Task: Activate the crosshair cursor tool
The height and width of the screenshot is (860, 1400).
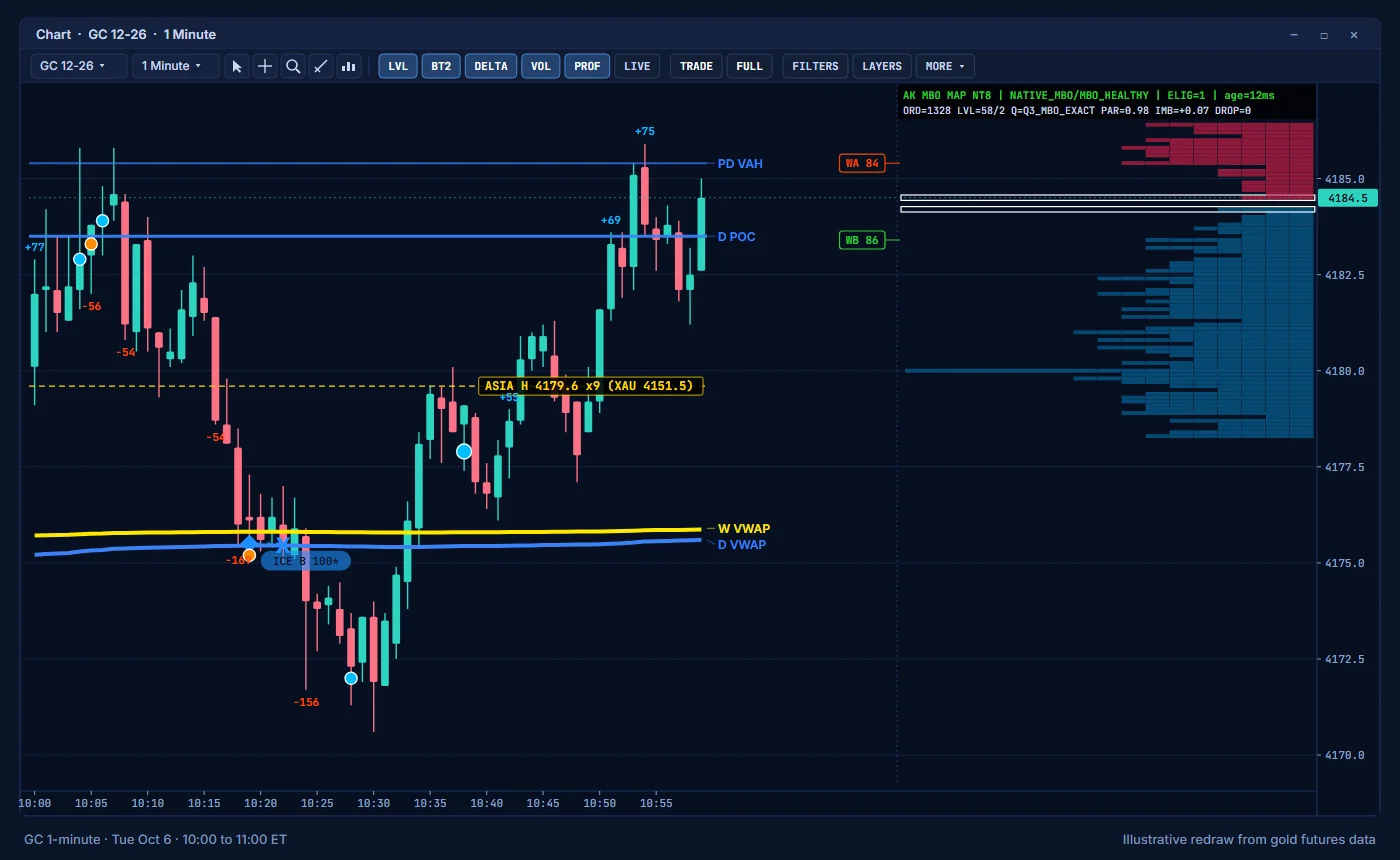Action: pos(265,66)
